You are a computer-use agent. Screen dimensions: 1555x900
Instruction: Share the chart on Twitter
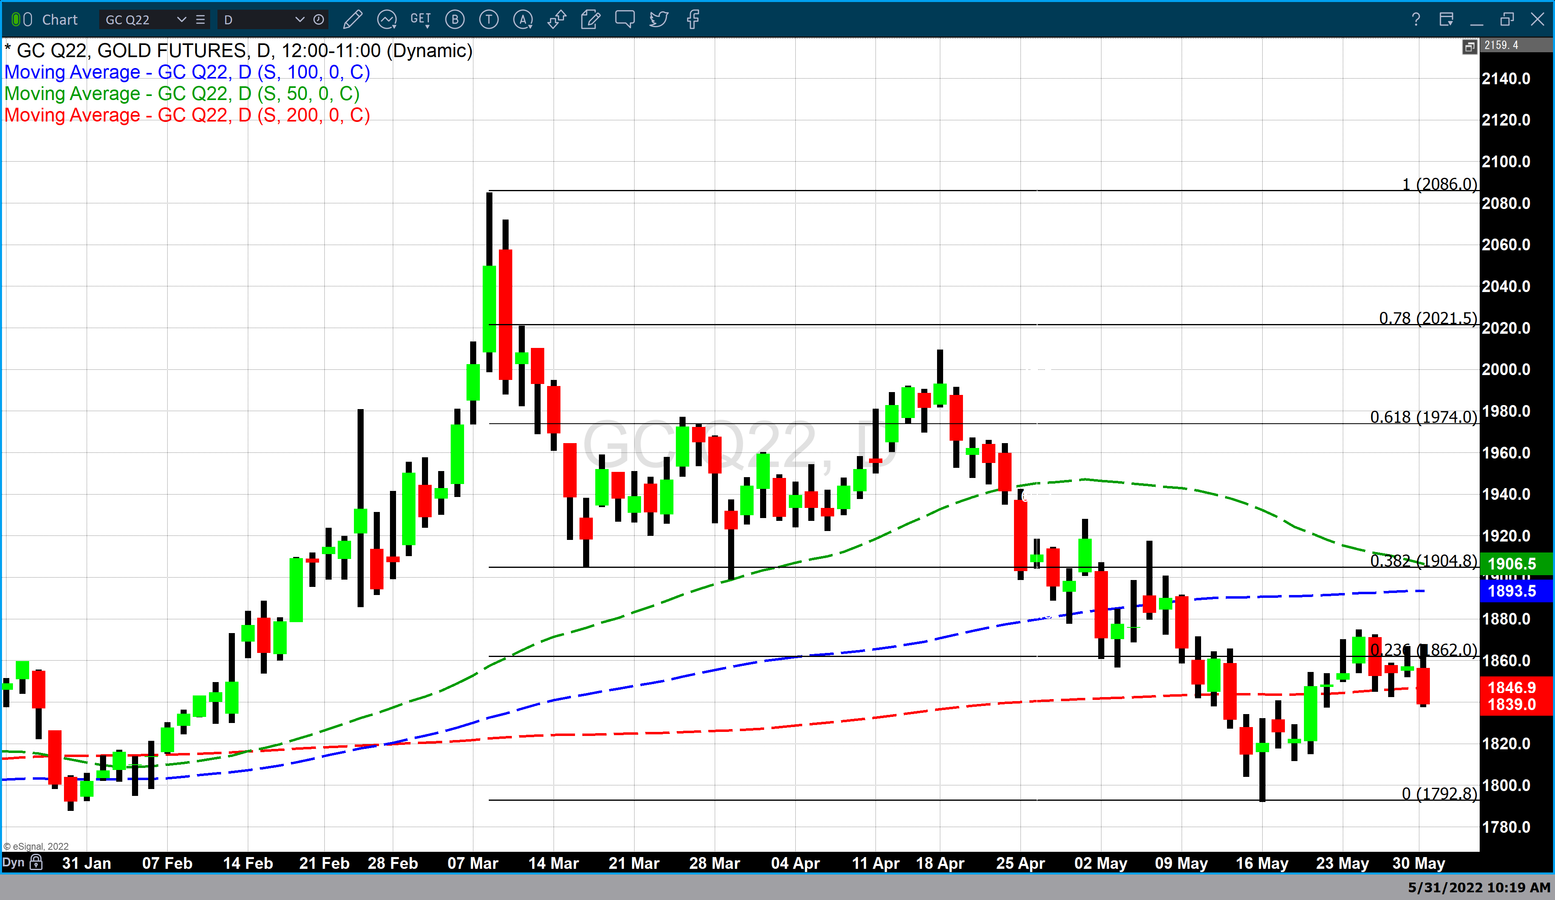[658, 19]
